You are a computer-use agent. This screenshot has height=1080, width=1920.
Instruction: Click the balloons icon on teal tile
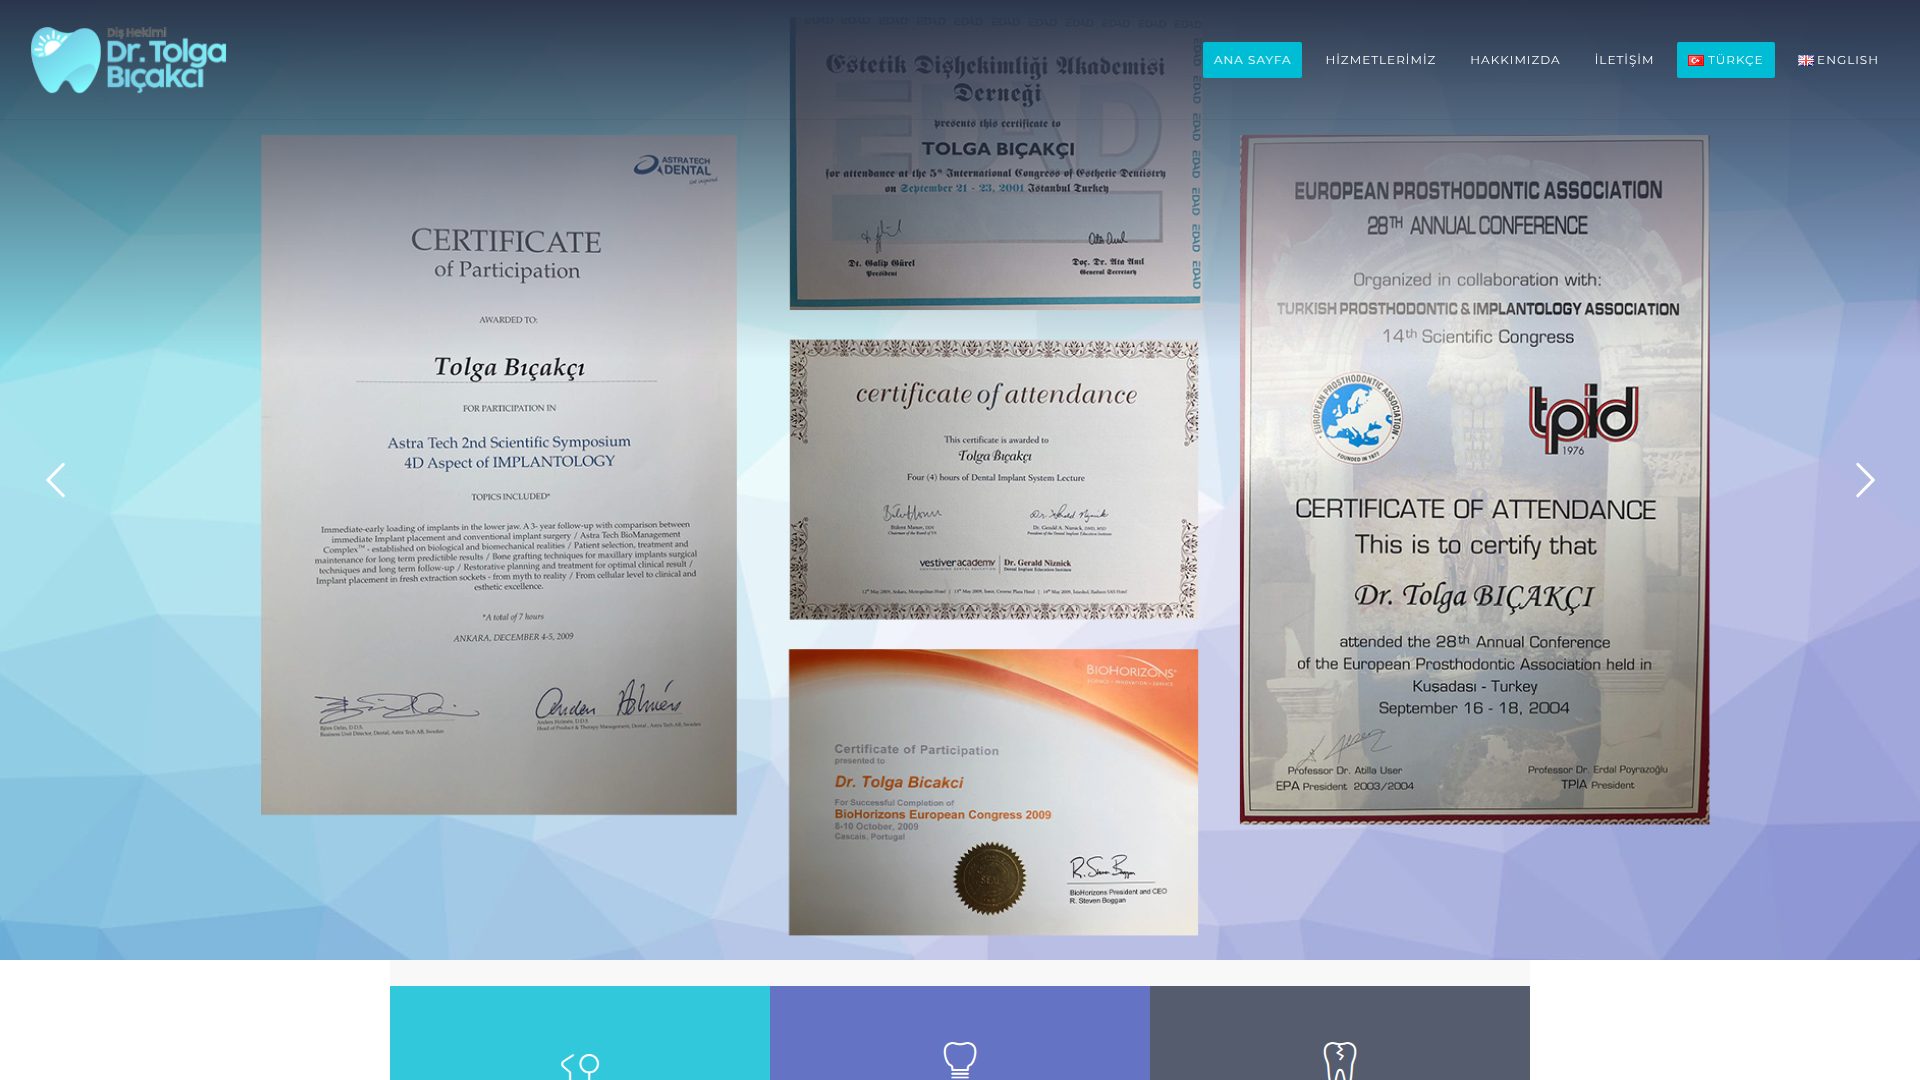point(580,1066)
